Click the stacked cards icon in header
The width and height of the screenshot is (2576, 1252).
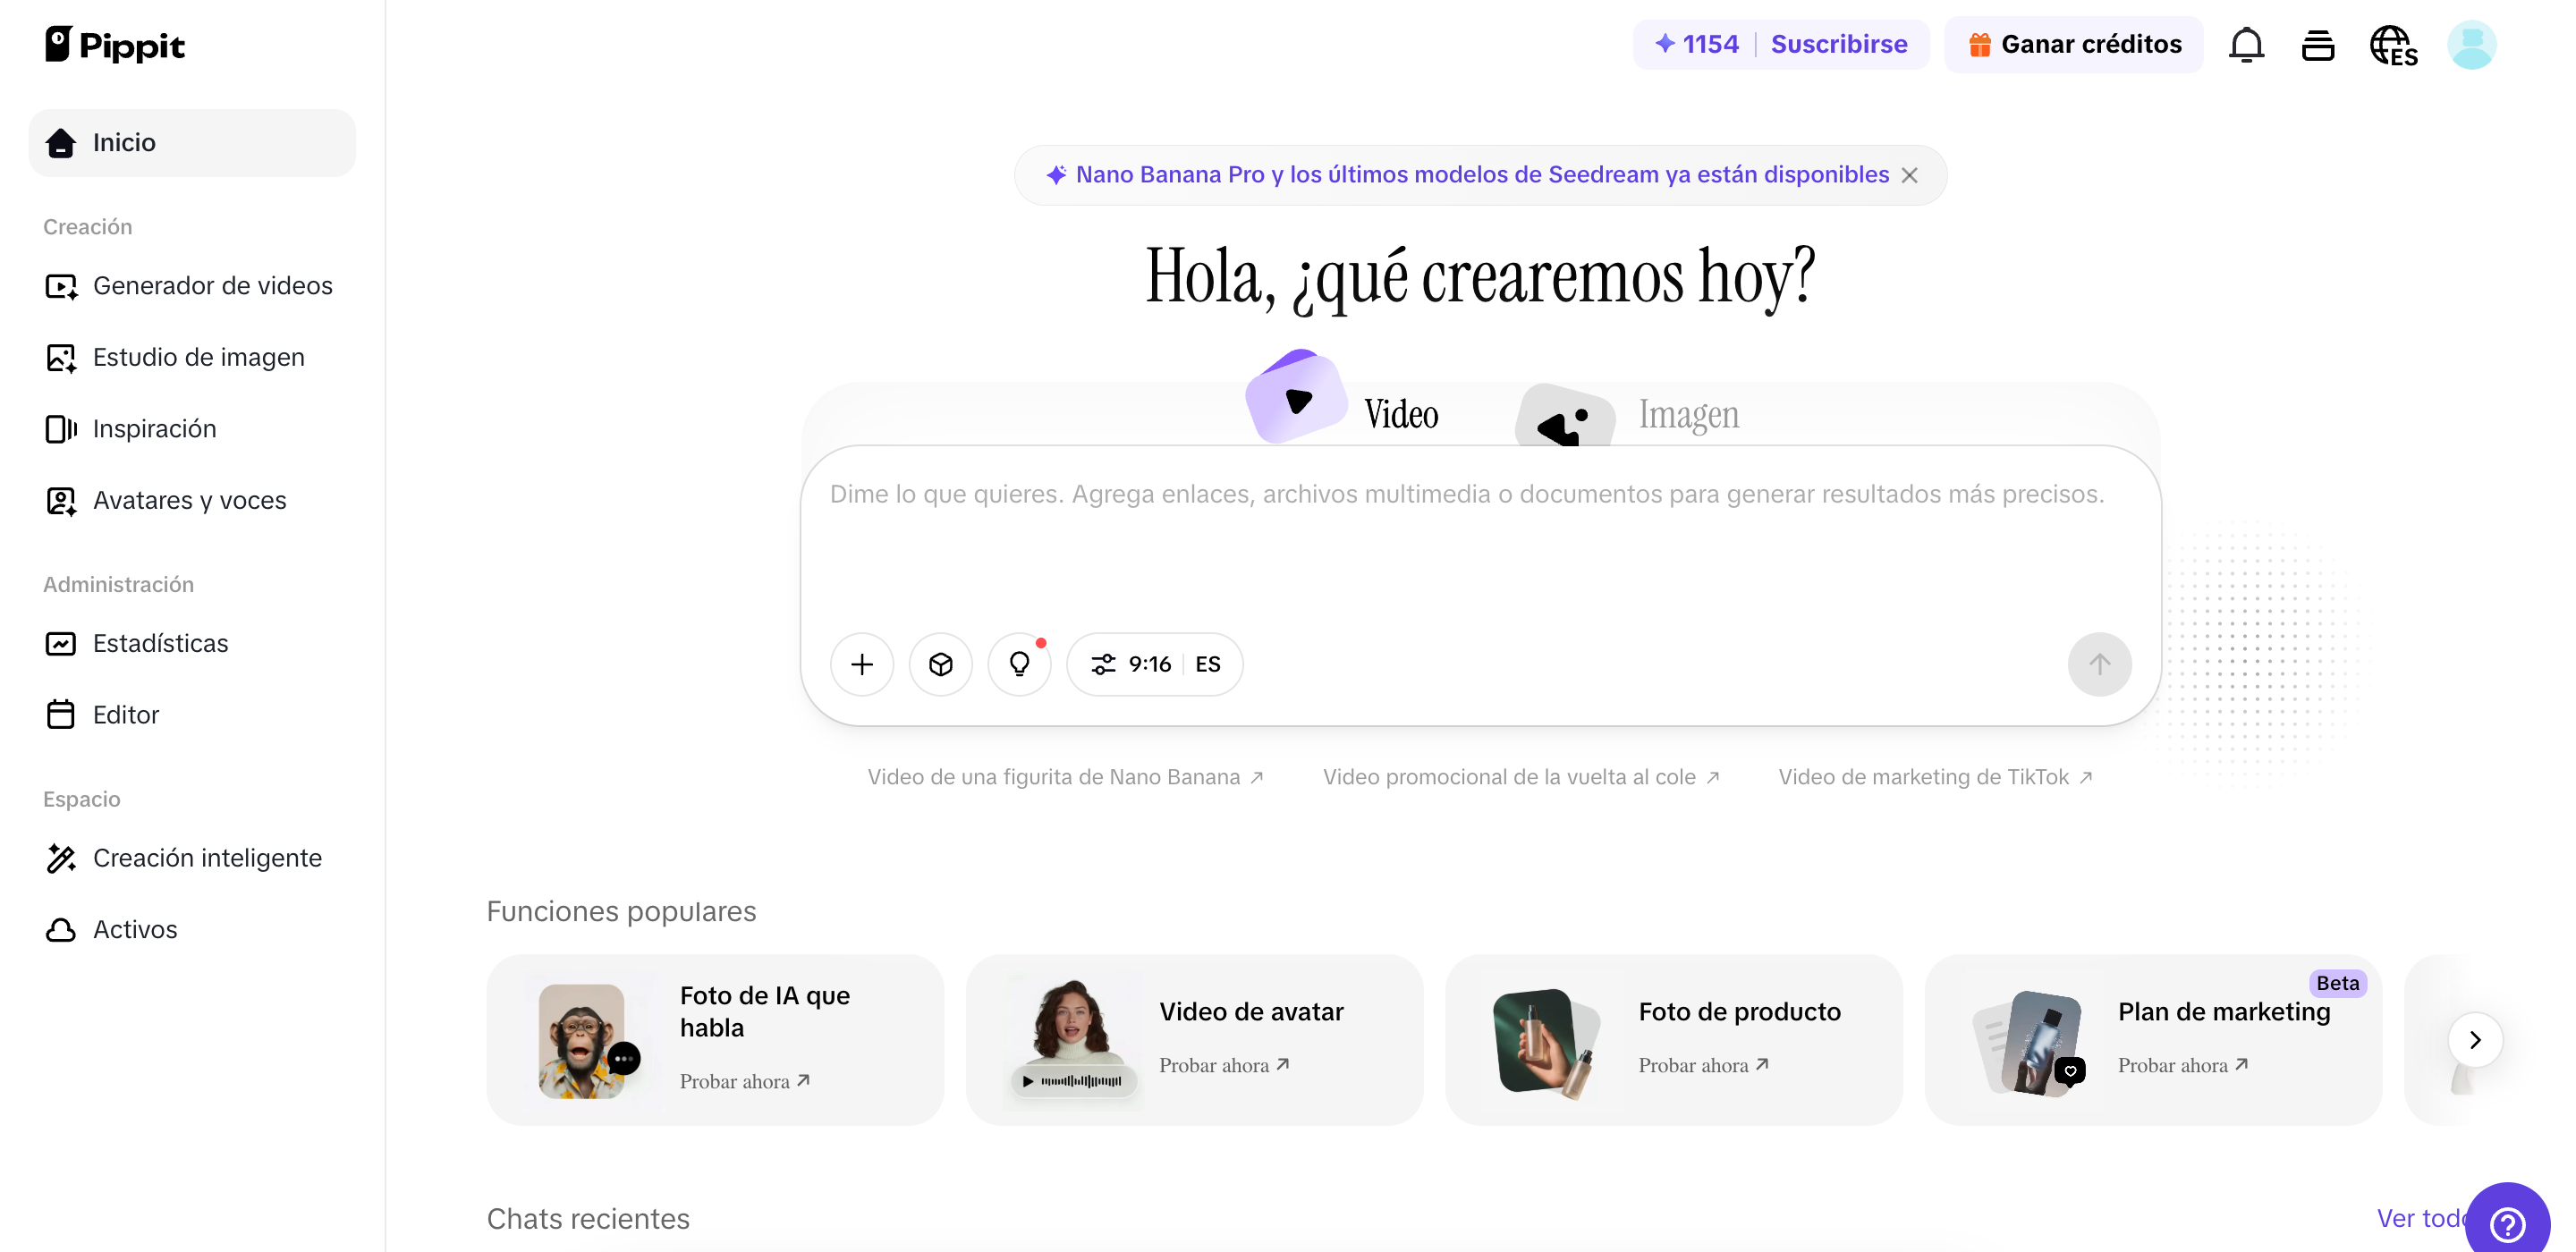click(2317, 45)
